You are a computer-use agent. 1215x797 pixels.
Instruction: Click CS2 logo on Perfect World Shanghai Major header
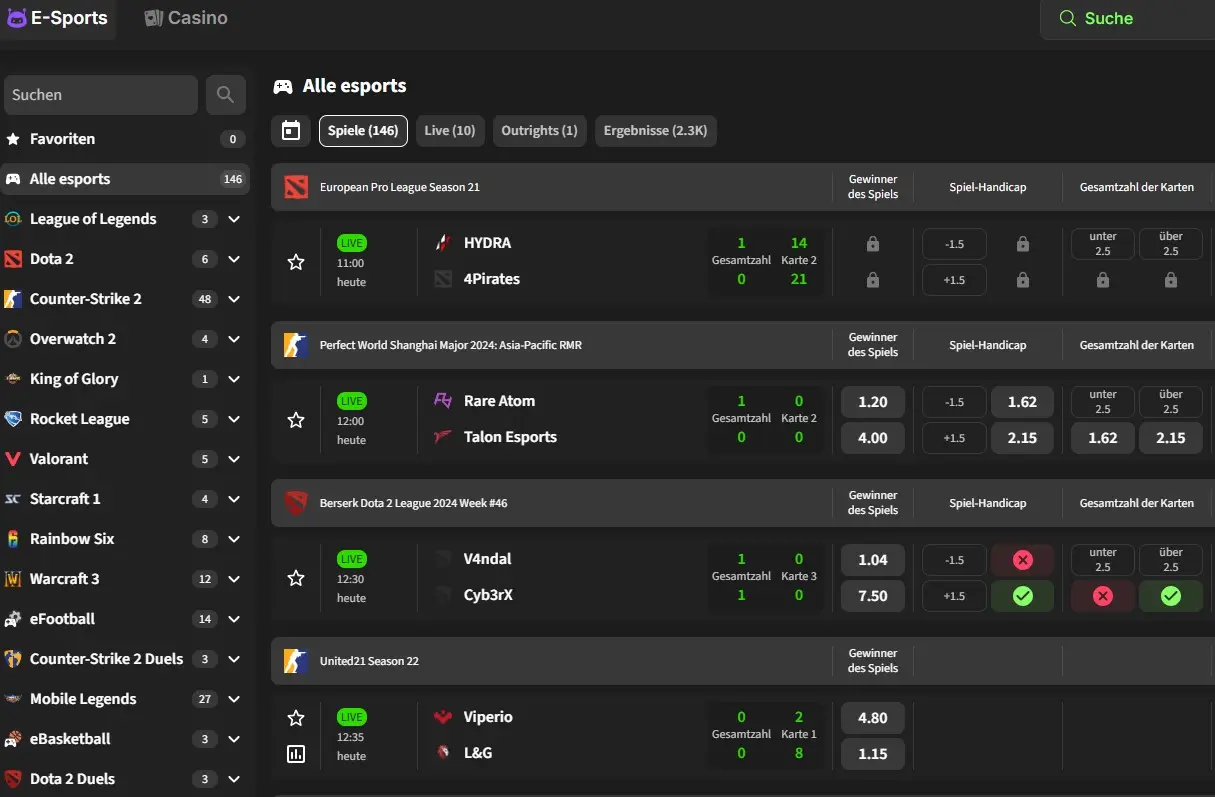click(296, 345)
